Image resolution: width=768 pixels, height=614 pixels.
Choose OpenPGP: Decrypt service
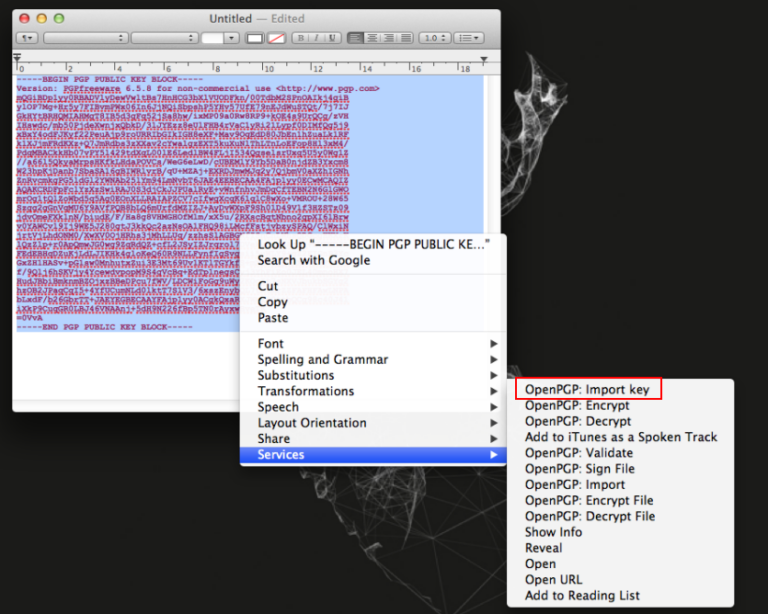(620, 421)
